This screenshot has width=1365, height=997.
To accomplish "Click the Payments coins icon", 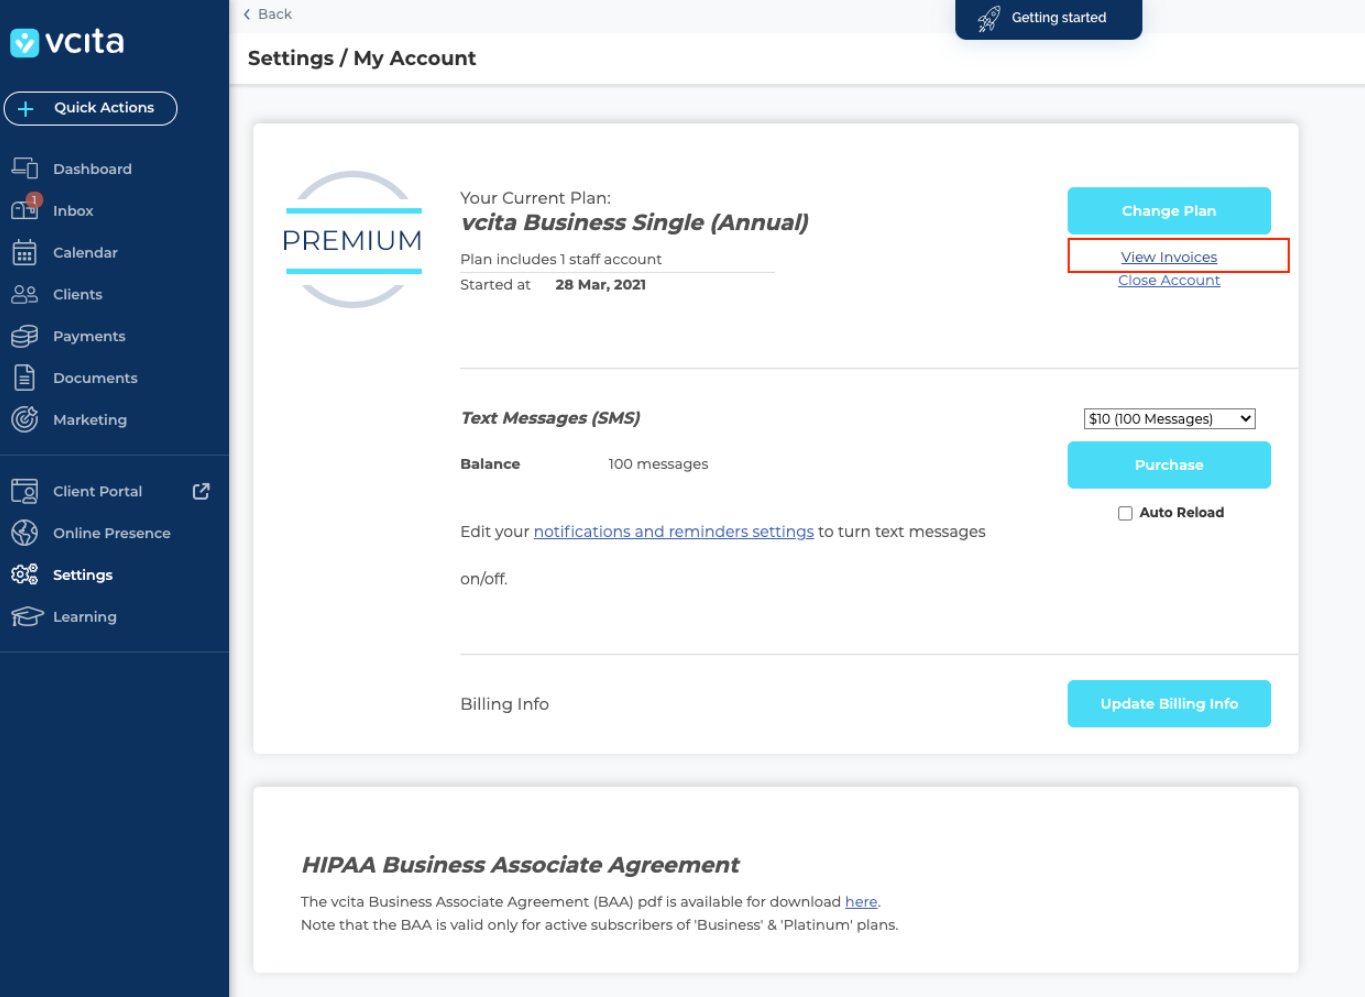I will tap(25, 336).
